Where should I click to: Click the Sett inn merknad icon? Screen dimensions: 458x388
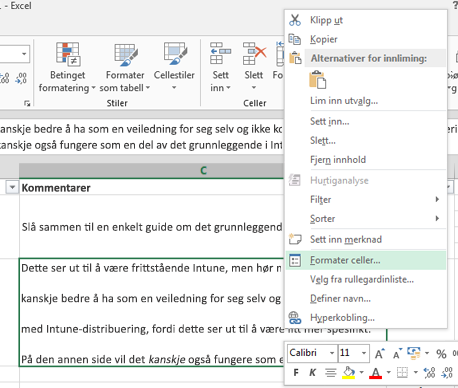(x=295, y=239)
